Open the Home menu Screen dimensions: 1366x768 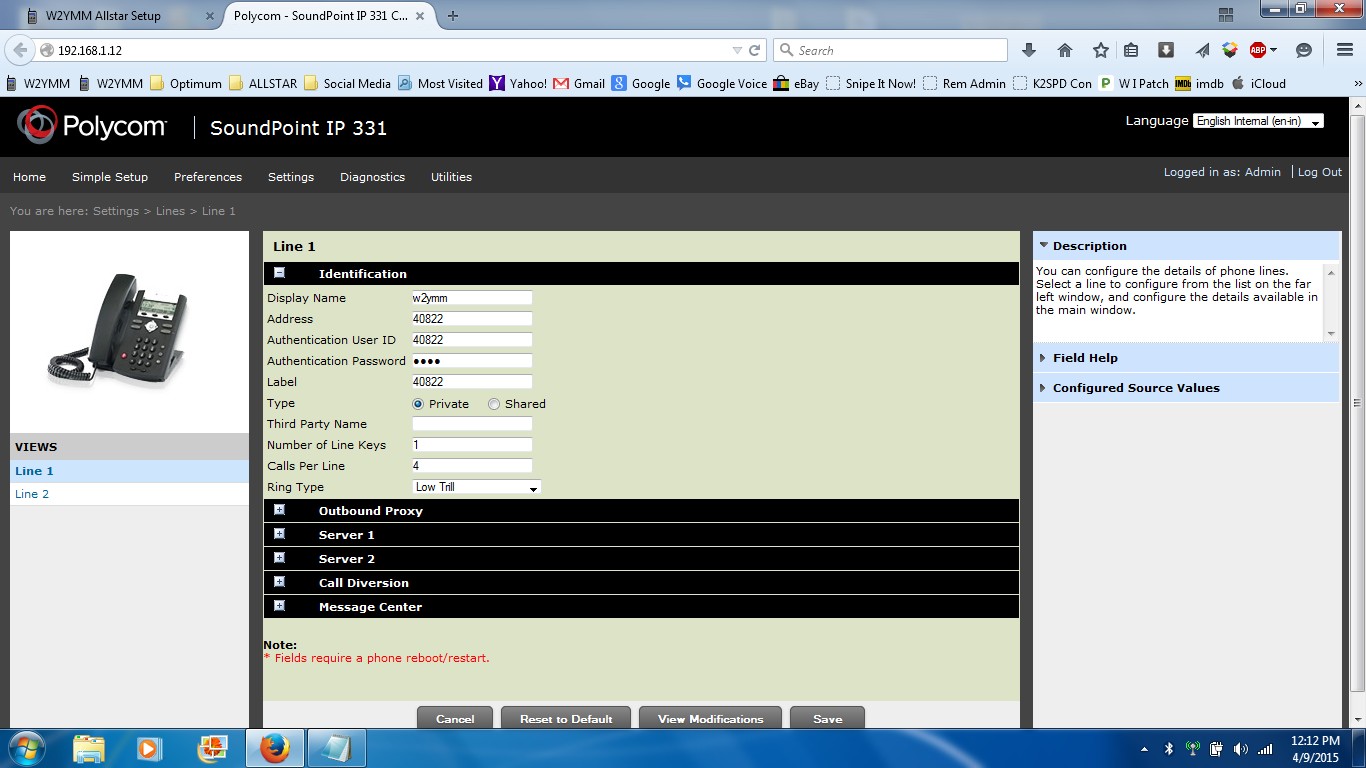[29, 177]
